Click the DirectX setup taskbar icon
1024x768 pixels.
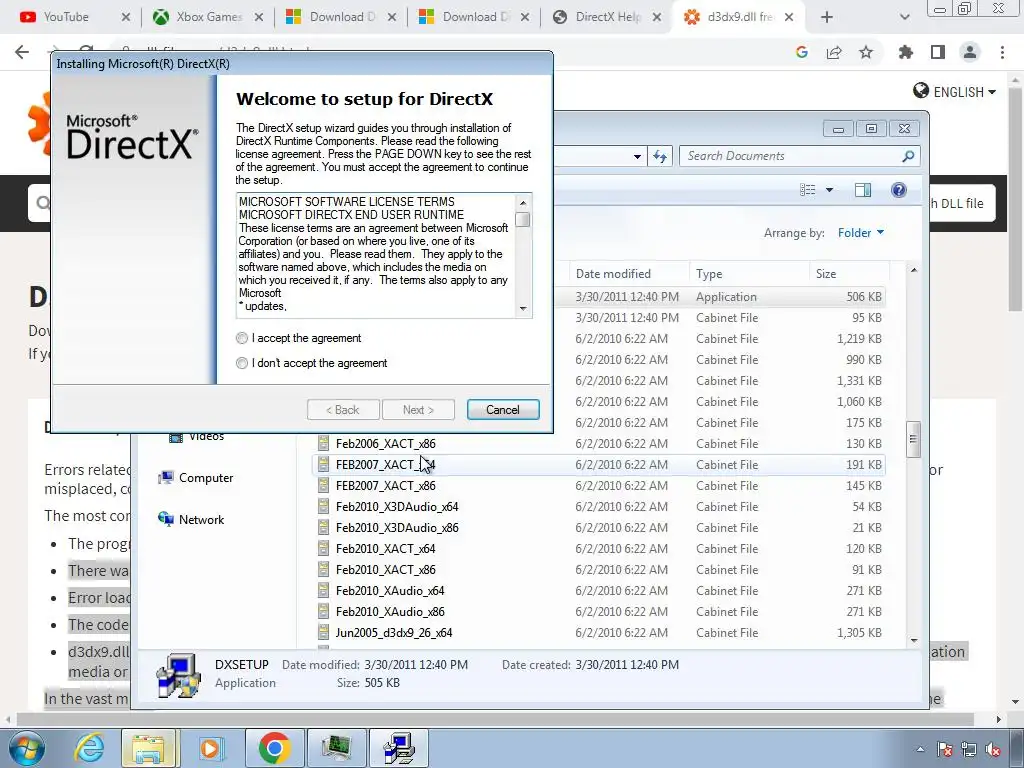[399, 748]
